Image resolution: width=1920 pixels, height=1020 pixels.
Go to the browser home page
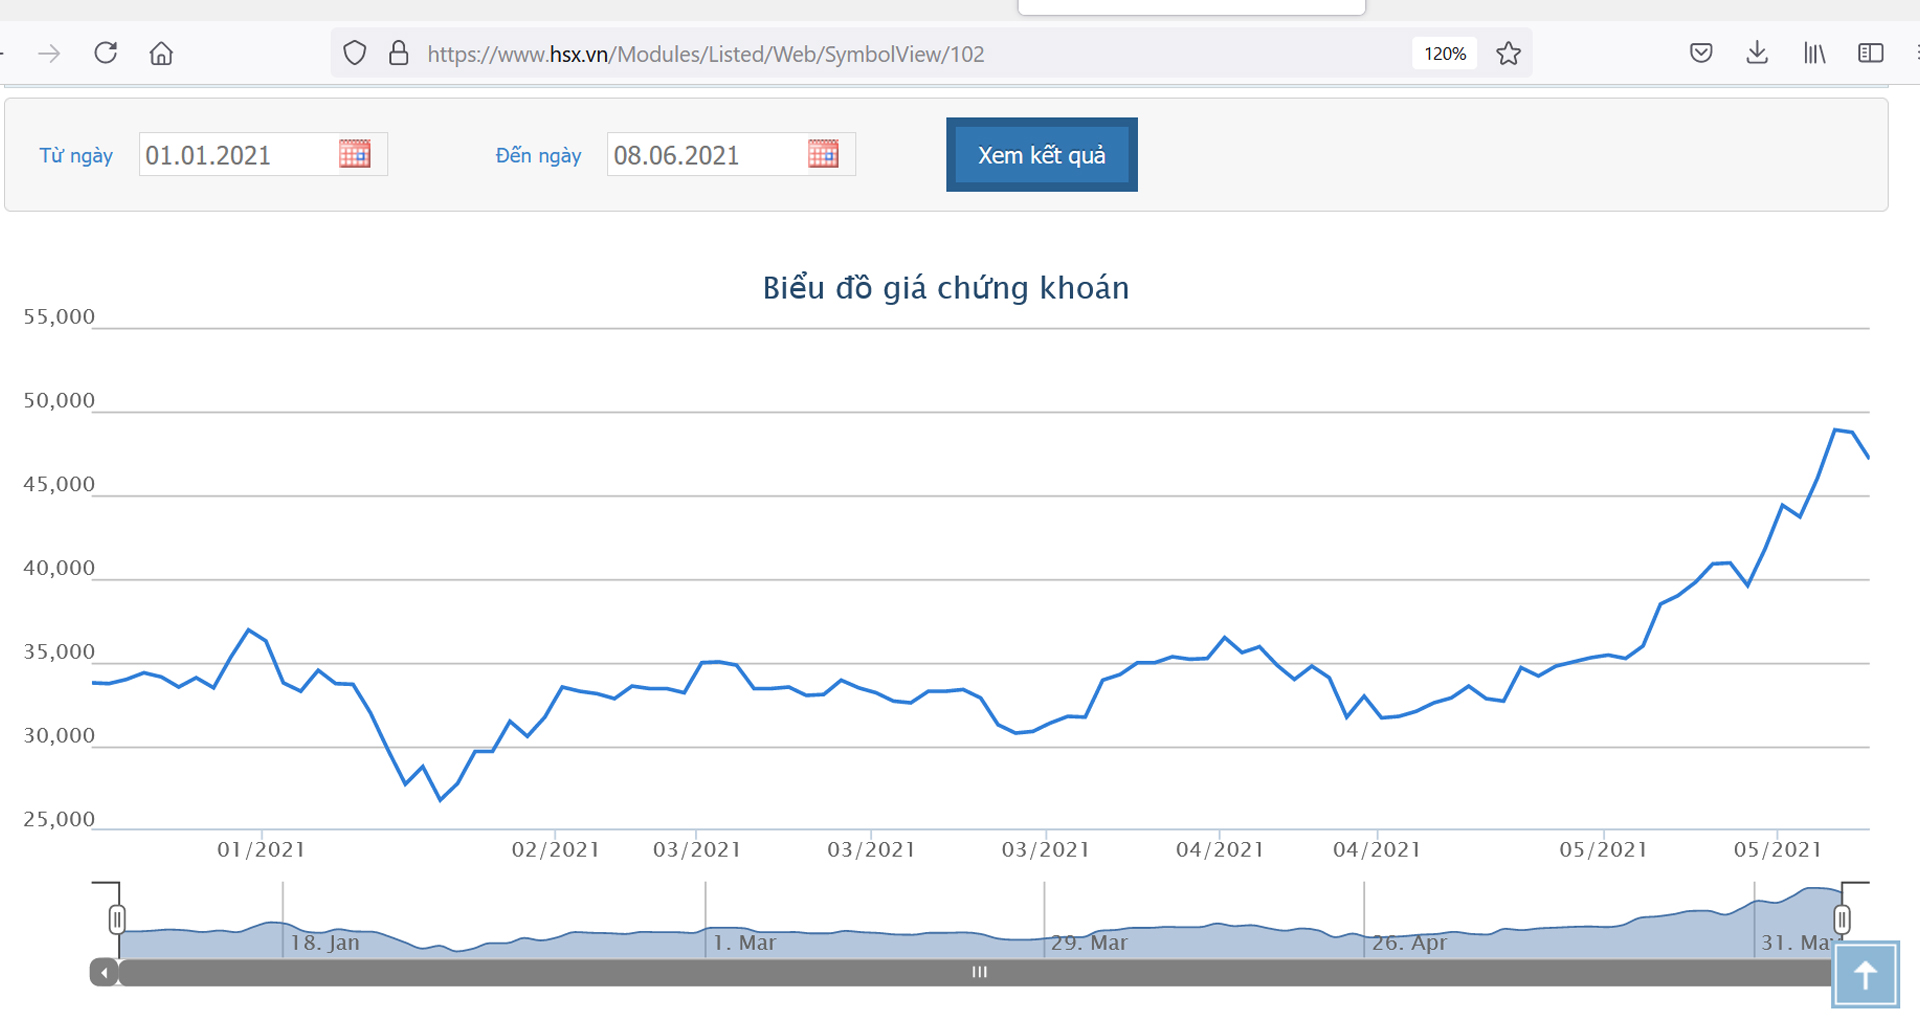coord(161,53)
